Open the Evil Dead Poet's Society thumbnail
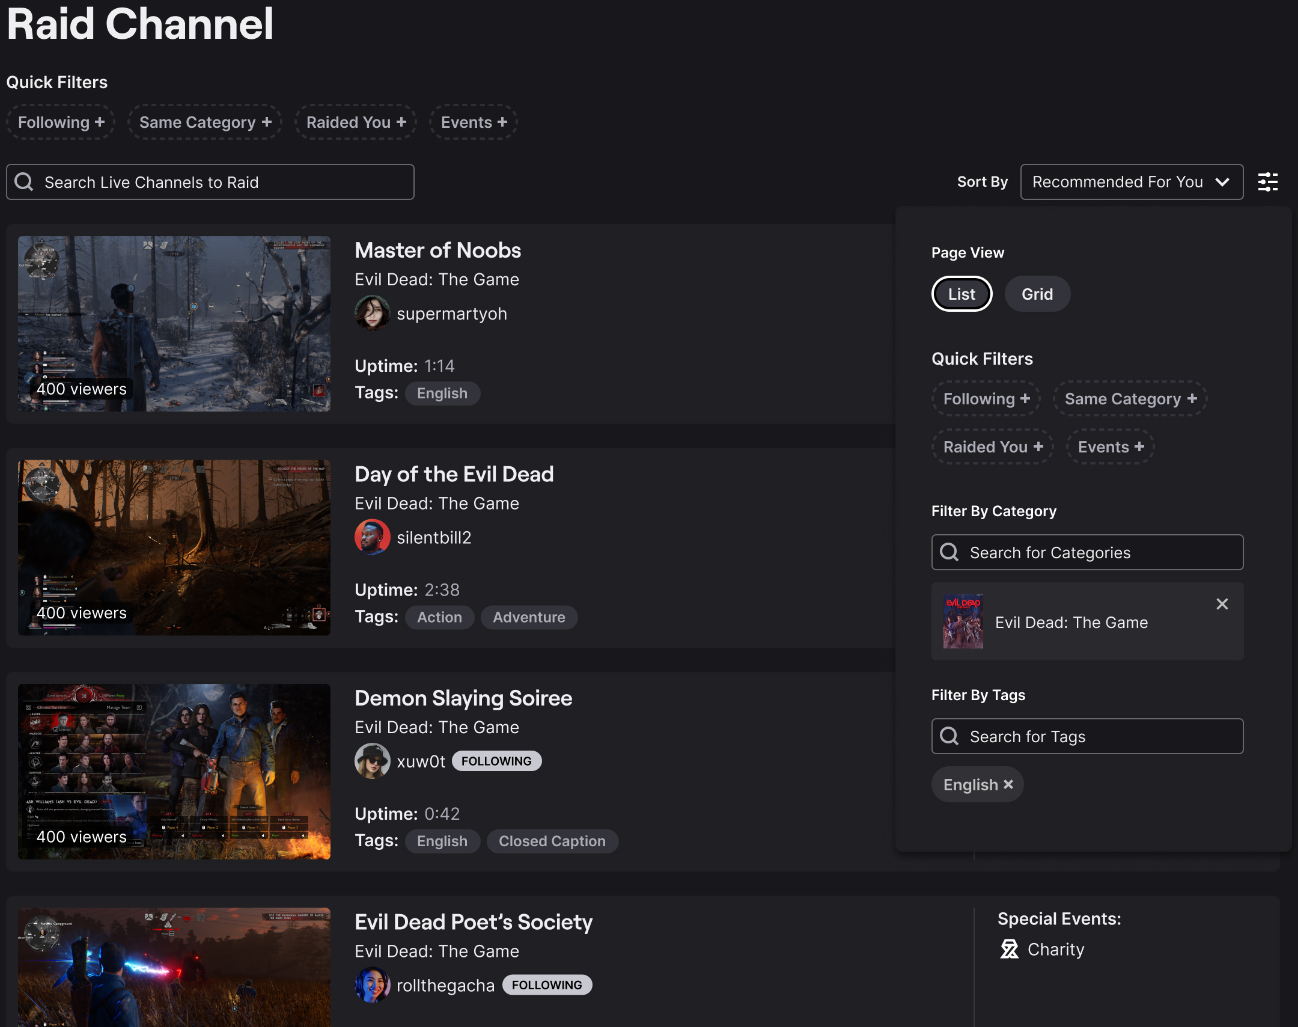The image size is (1298, 1027). (x=174, y=967)
